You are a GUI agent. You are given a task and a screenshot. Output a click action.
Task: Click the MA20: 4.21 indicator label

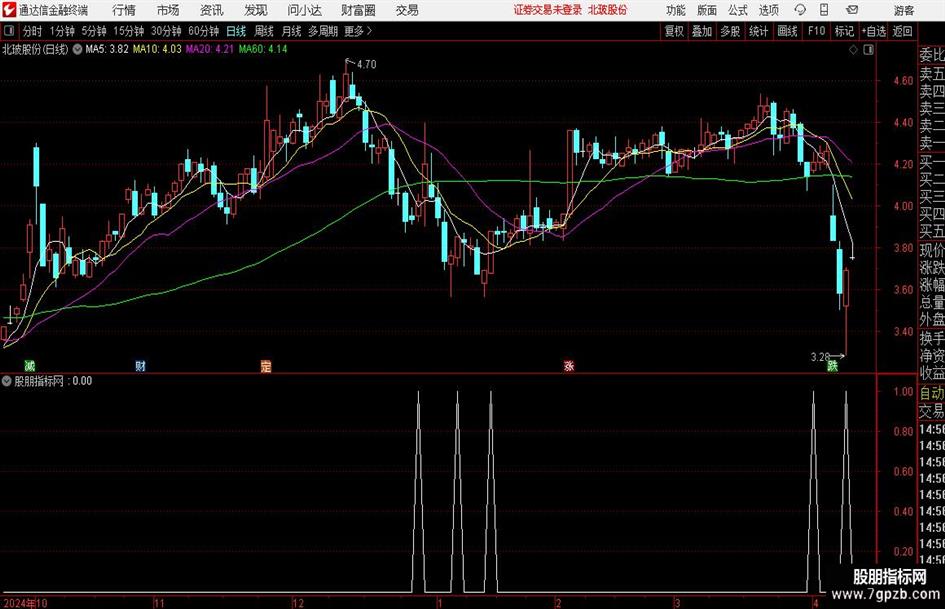click(209, 49)
